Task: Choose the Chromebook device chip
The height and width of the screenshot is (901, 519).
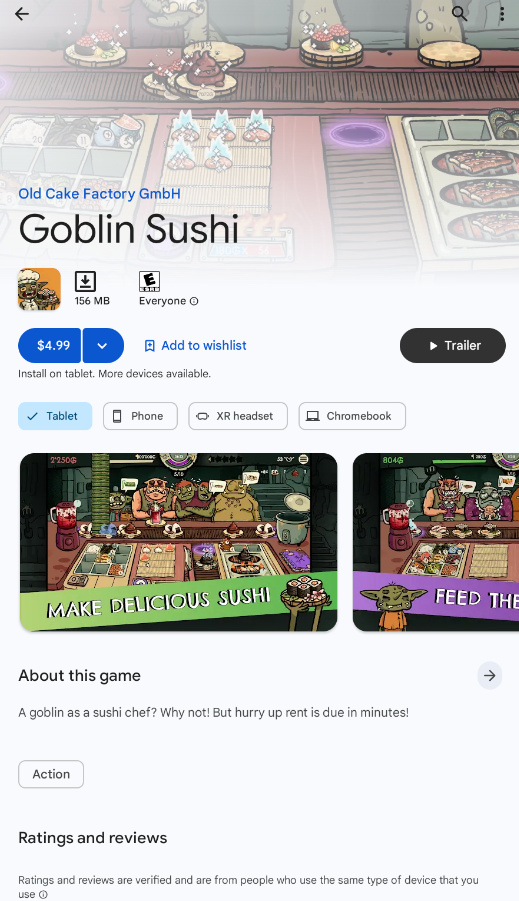Action: click(352, 416)
